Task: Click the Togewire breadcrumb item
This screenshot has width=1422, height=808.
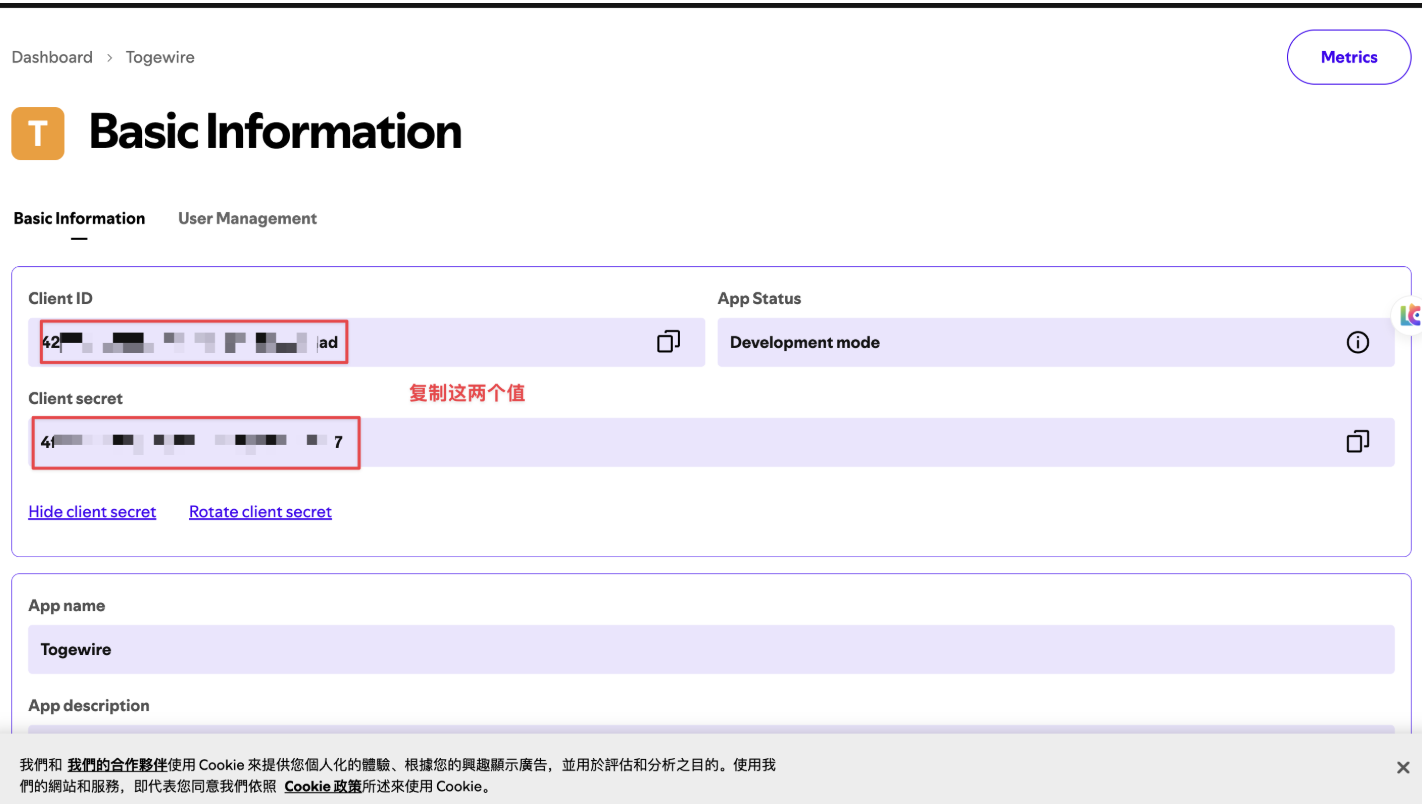Action: [x=160, y=57]
